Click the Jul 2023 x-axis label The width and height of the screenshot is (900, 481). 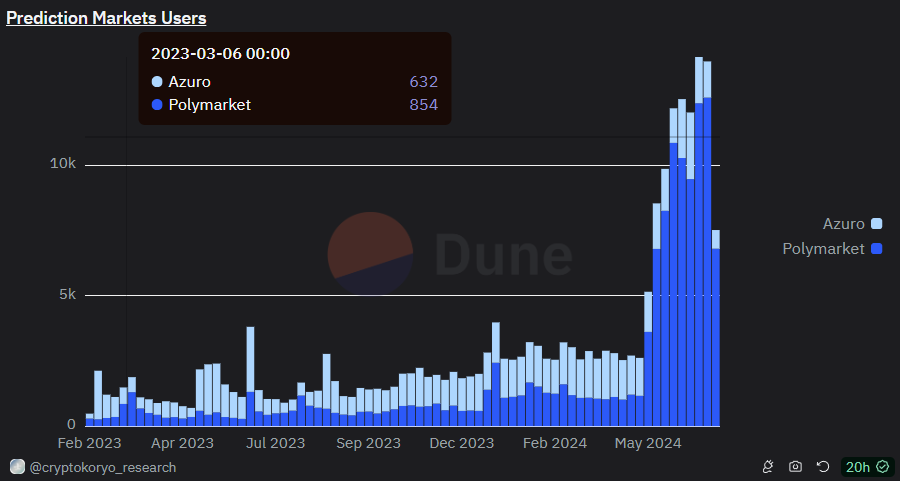(276, 443)
